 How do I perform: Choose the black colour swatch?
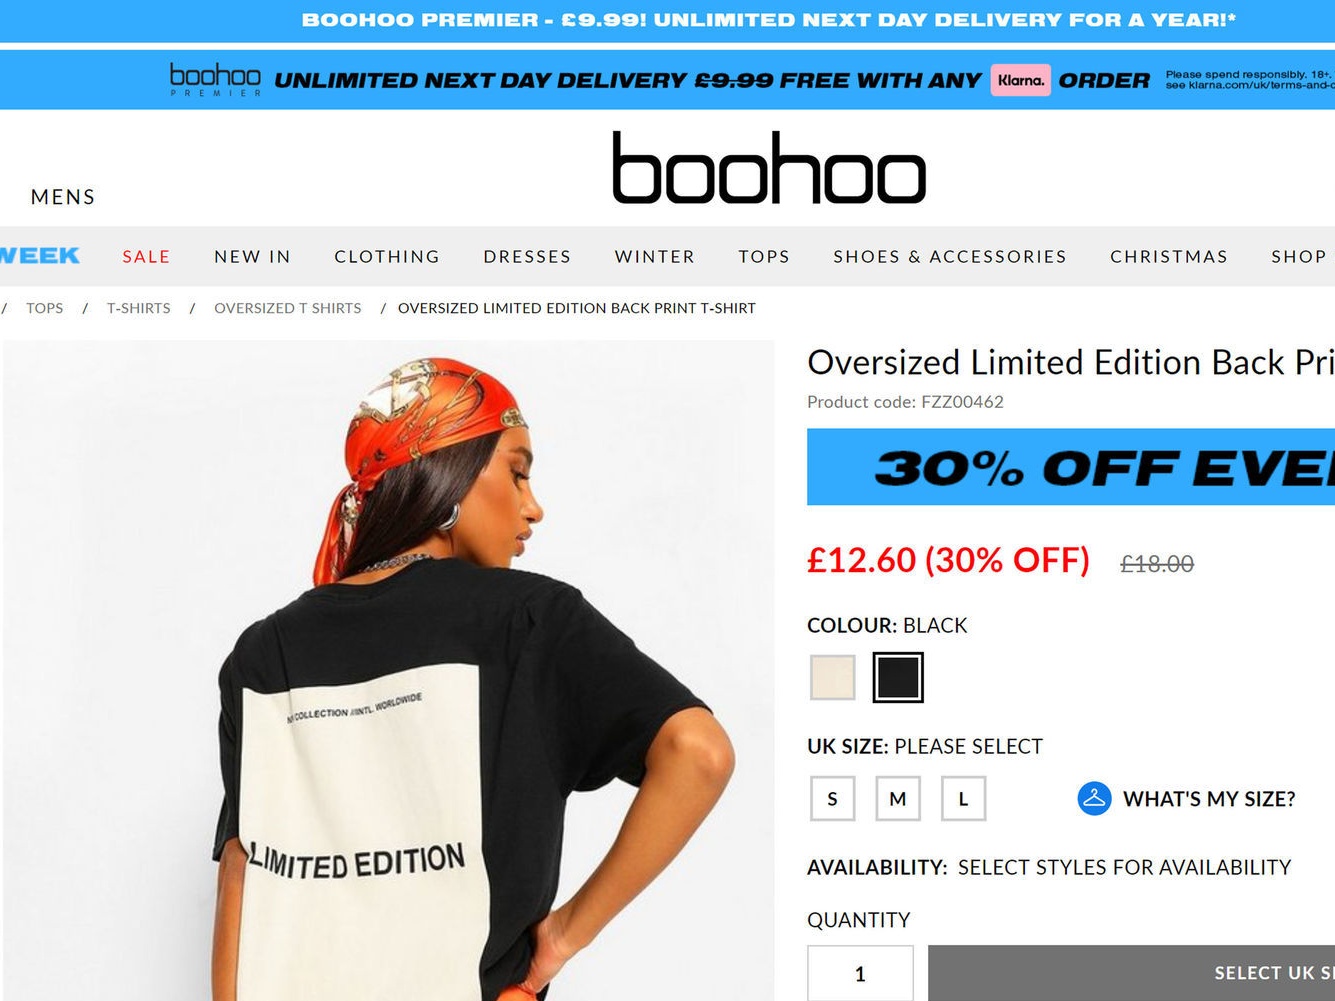coord(897,677)
